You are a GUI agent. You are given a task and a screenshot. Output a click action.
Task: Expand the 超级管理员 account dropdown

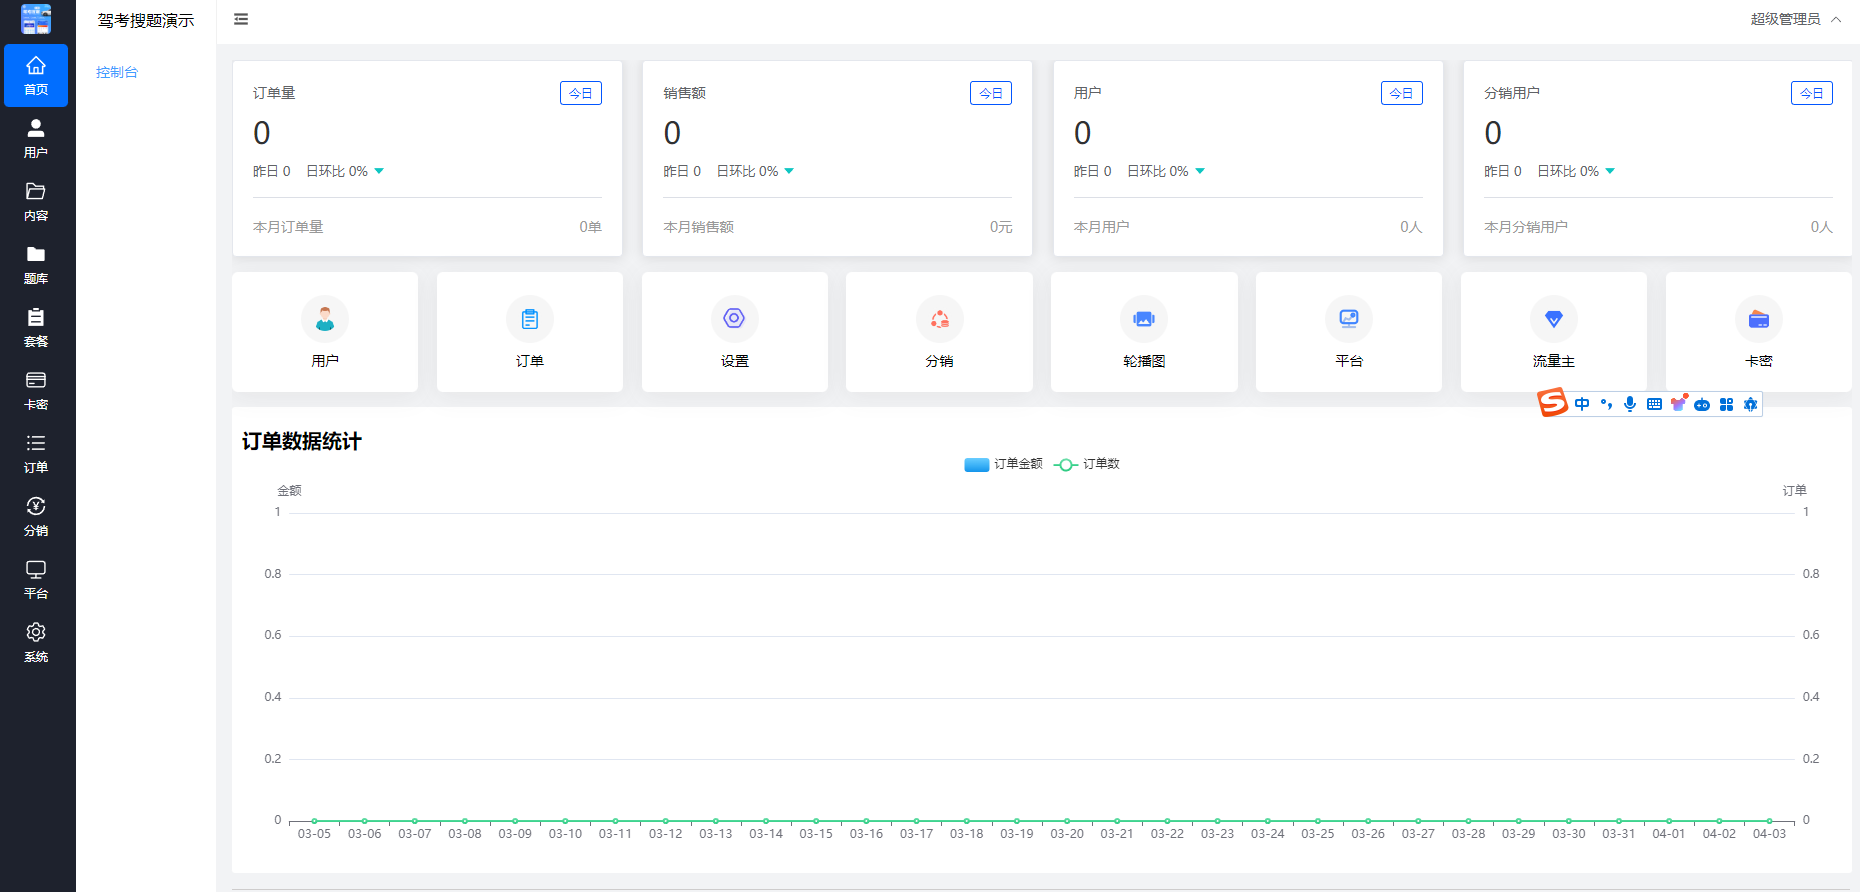coord(1795,19)
